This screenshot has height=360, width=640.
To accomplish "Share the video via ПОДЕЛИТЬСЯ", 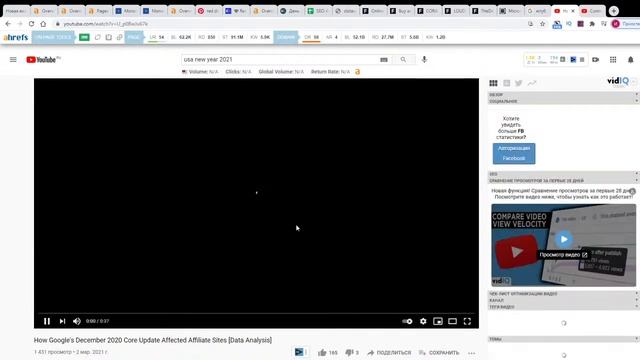I will [389, 353].
